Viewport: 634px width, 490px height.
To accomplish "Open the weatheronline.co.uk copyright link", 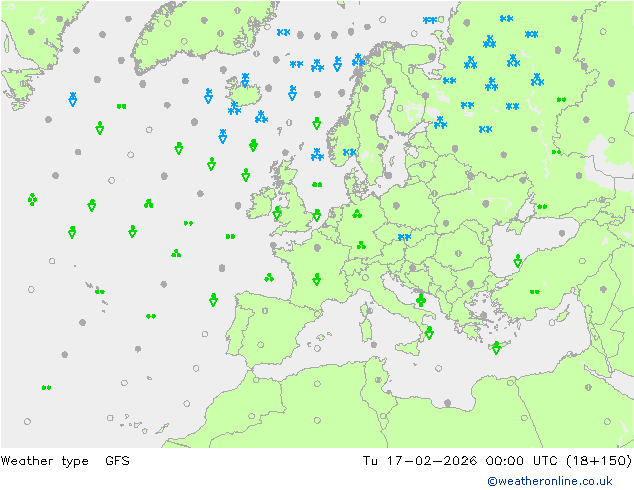I will [549, 481].
